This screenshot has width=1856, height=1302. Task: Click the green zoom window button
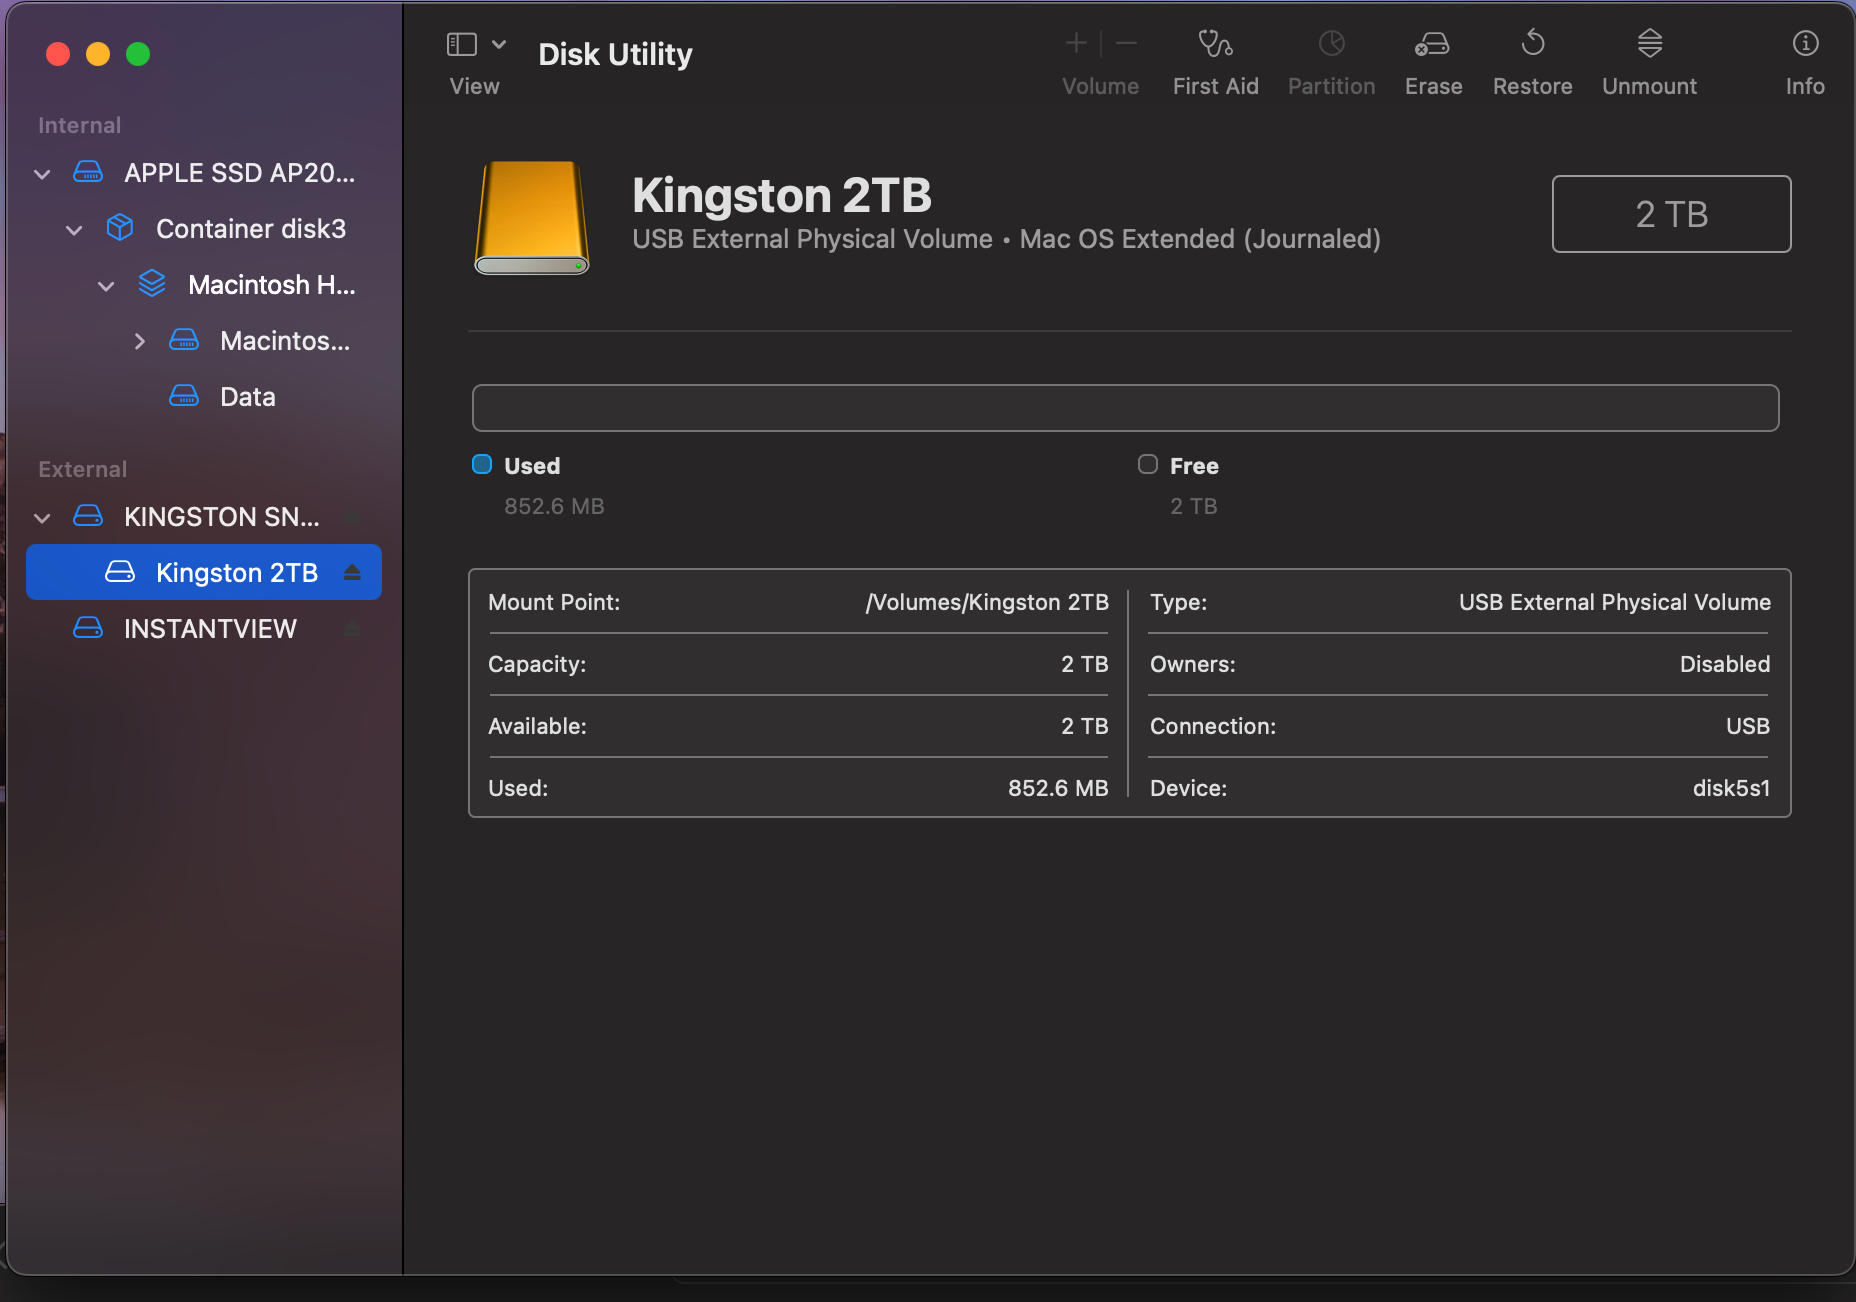point(138,54)
